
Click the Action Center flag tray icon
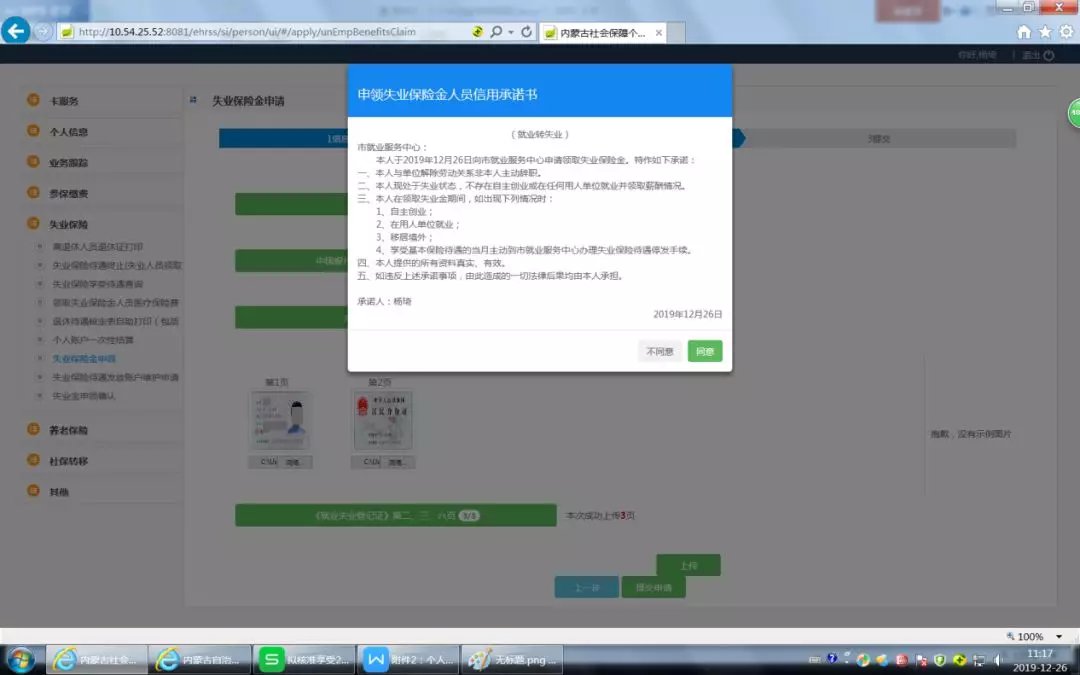921,661
